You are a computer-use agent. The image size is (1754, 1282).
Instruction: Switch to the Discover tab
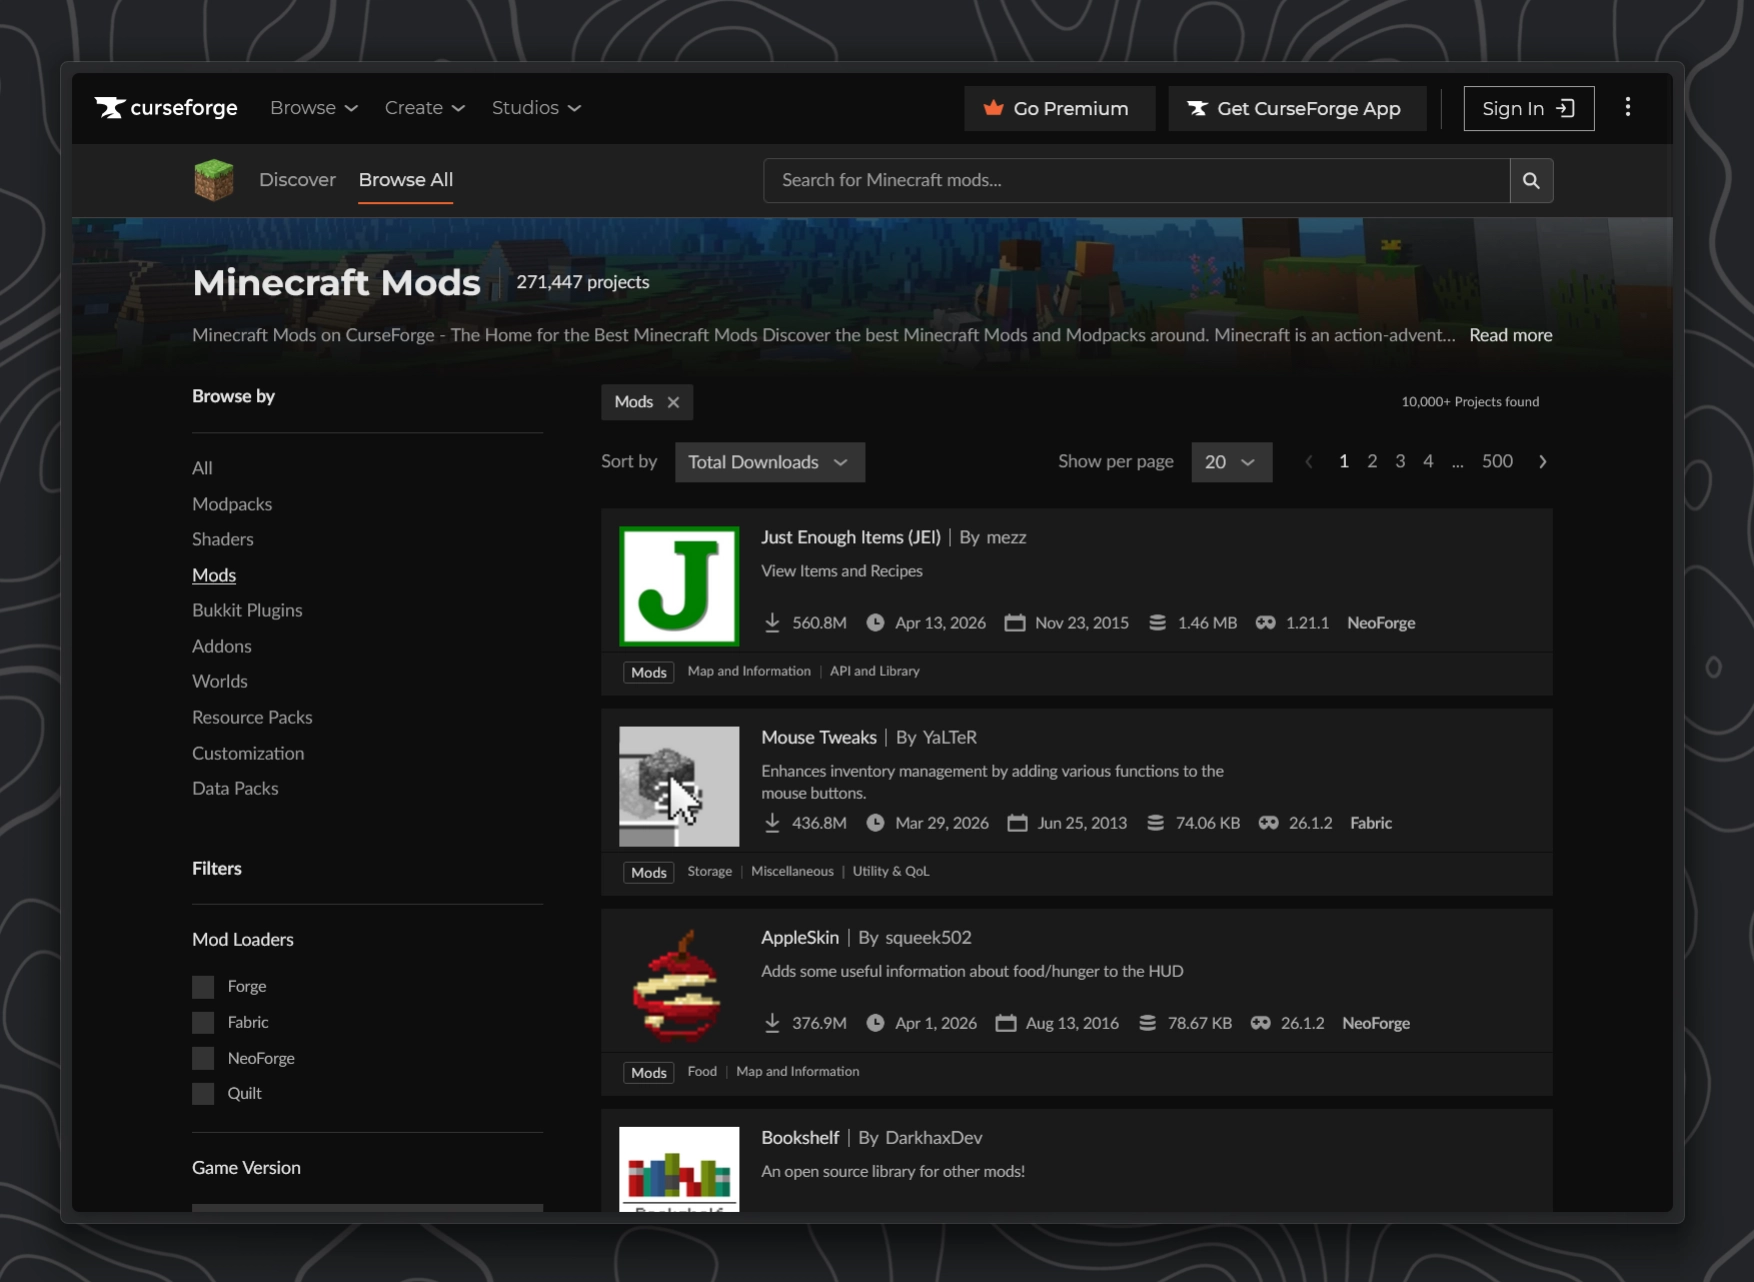click(297, 180)
